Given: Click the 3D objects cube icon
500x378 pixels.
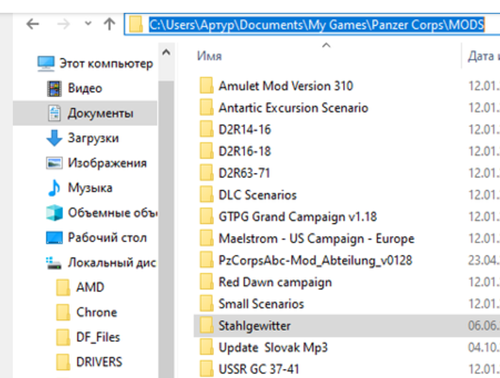Looking at the screenshot, I should click(x=54, y=213).
